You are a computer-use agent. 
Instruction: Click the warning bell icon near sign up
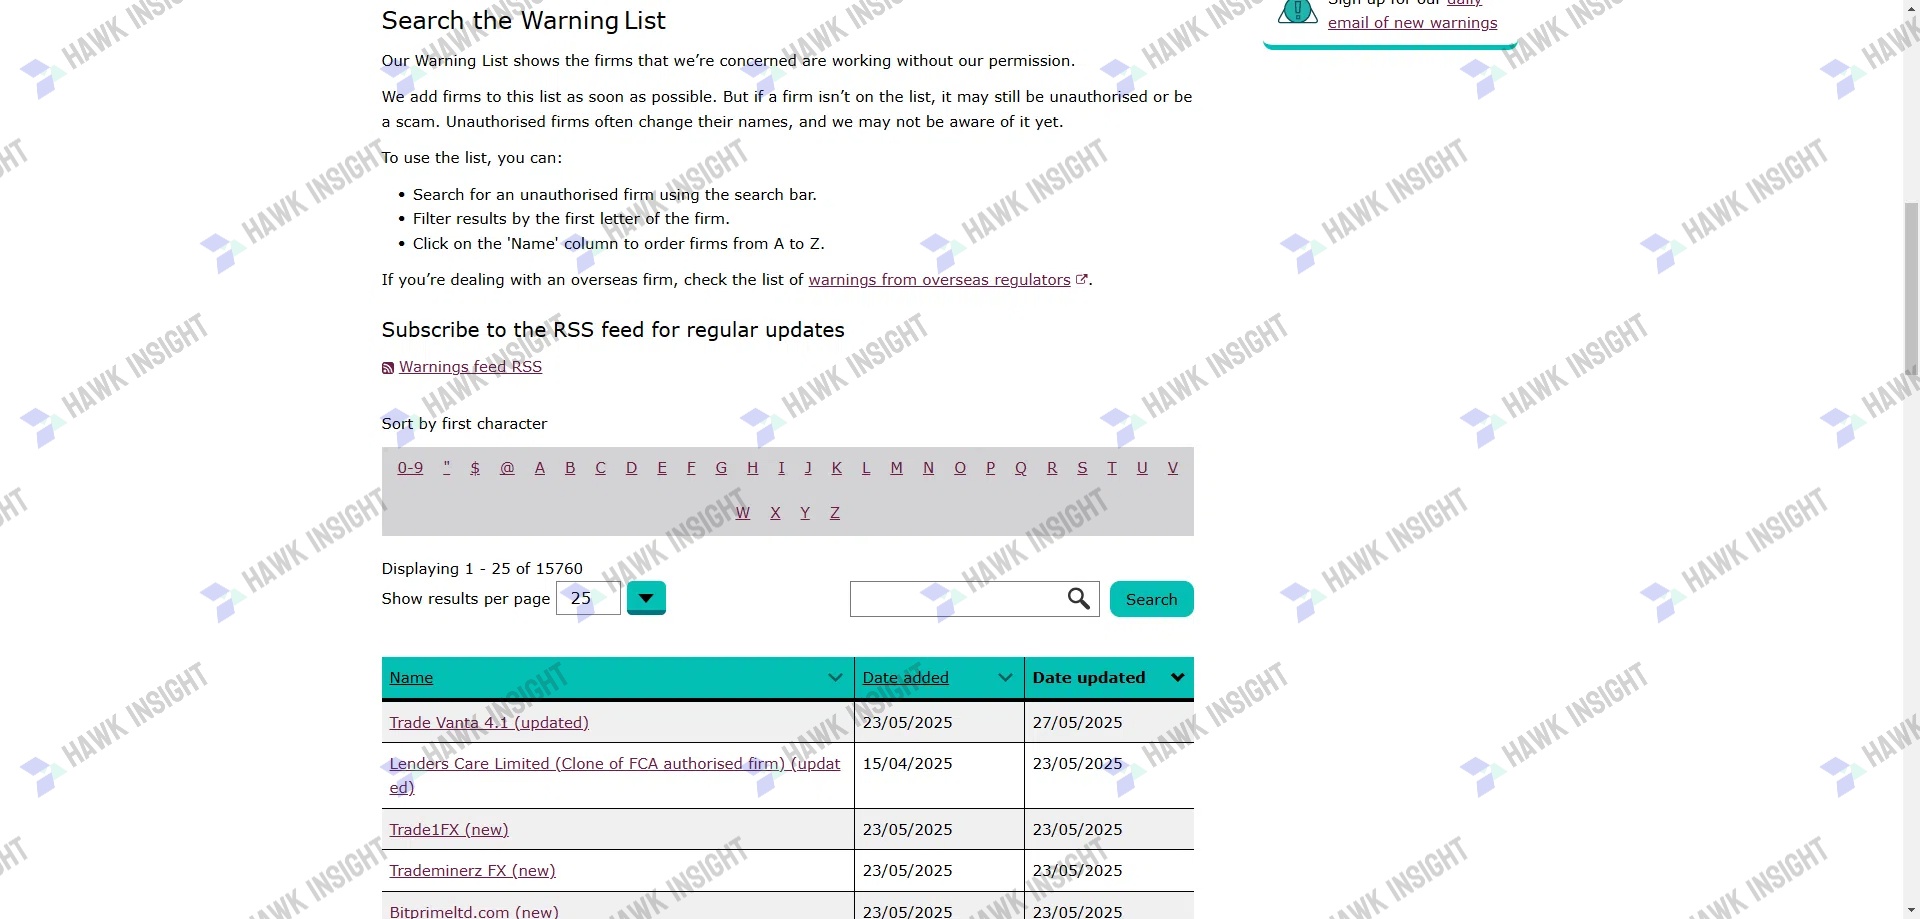(1297, 10)
